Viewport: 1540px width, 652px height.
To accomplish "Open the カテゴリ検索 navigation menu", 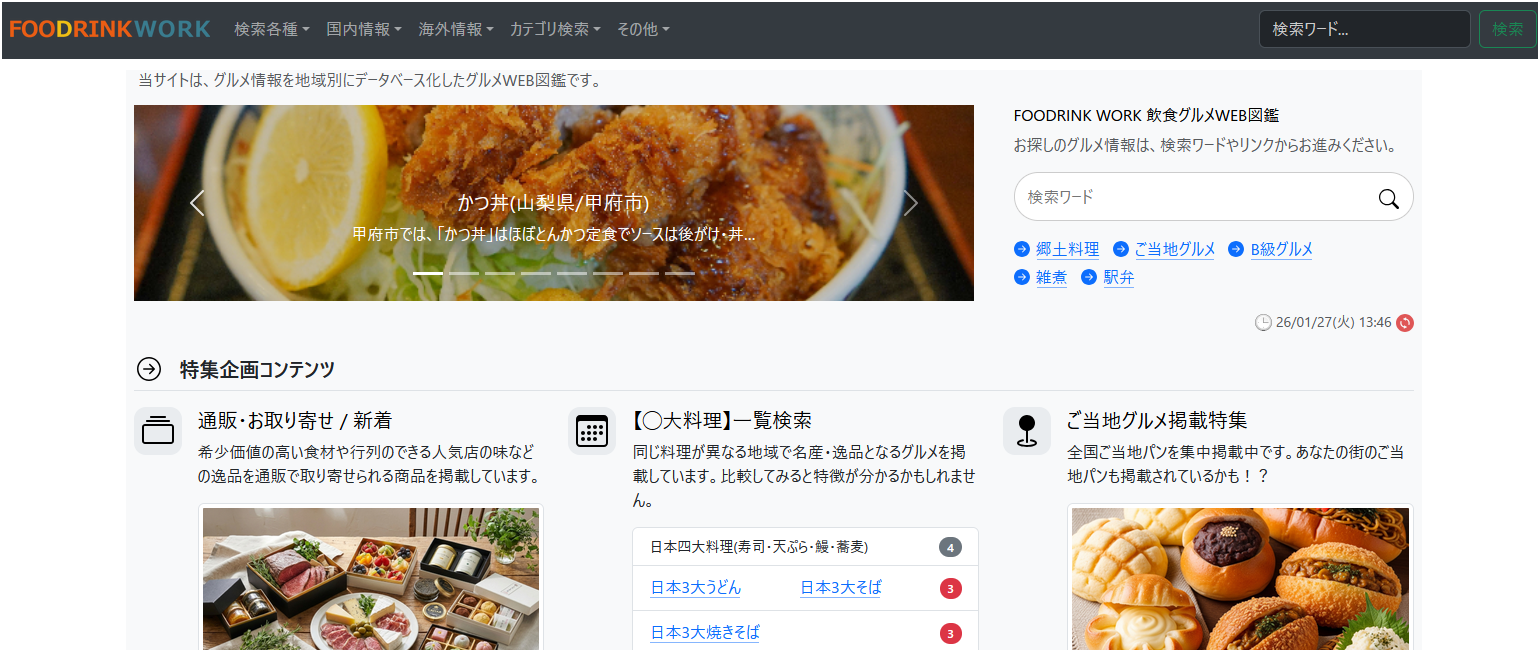I will [x=555, y=29].
